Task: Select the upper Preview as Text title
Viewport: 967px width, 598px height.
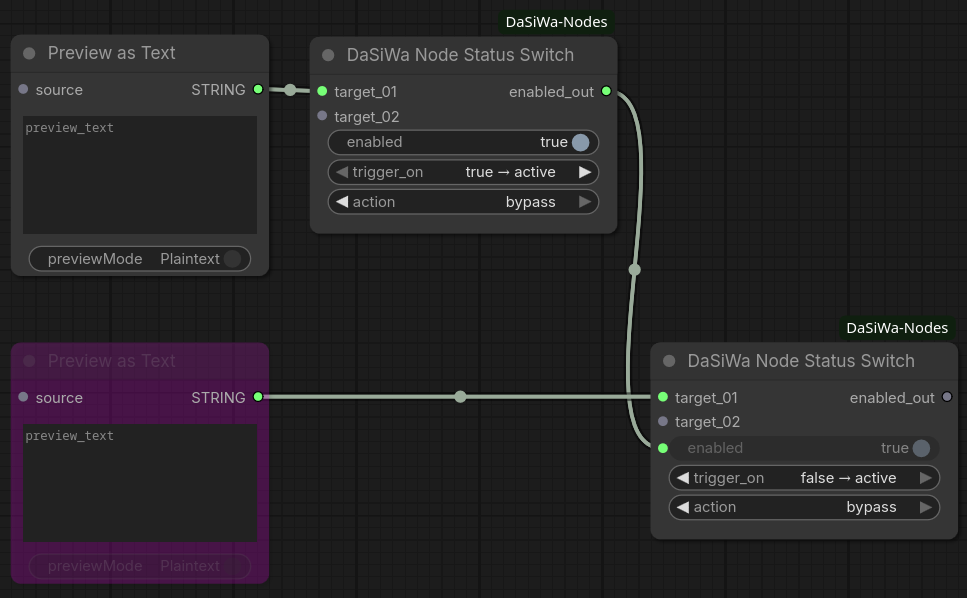Action: 112,53
